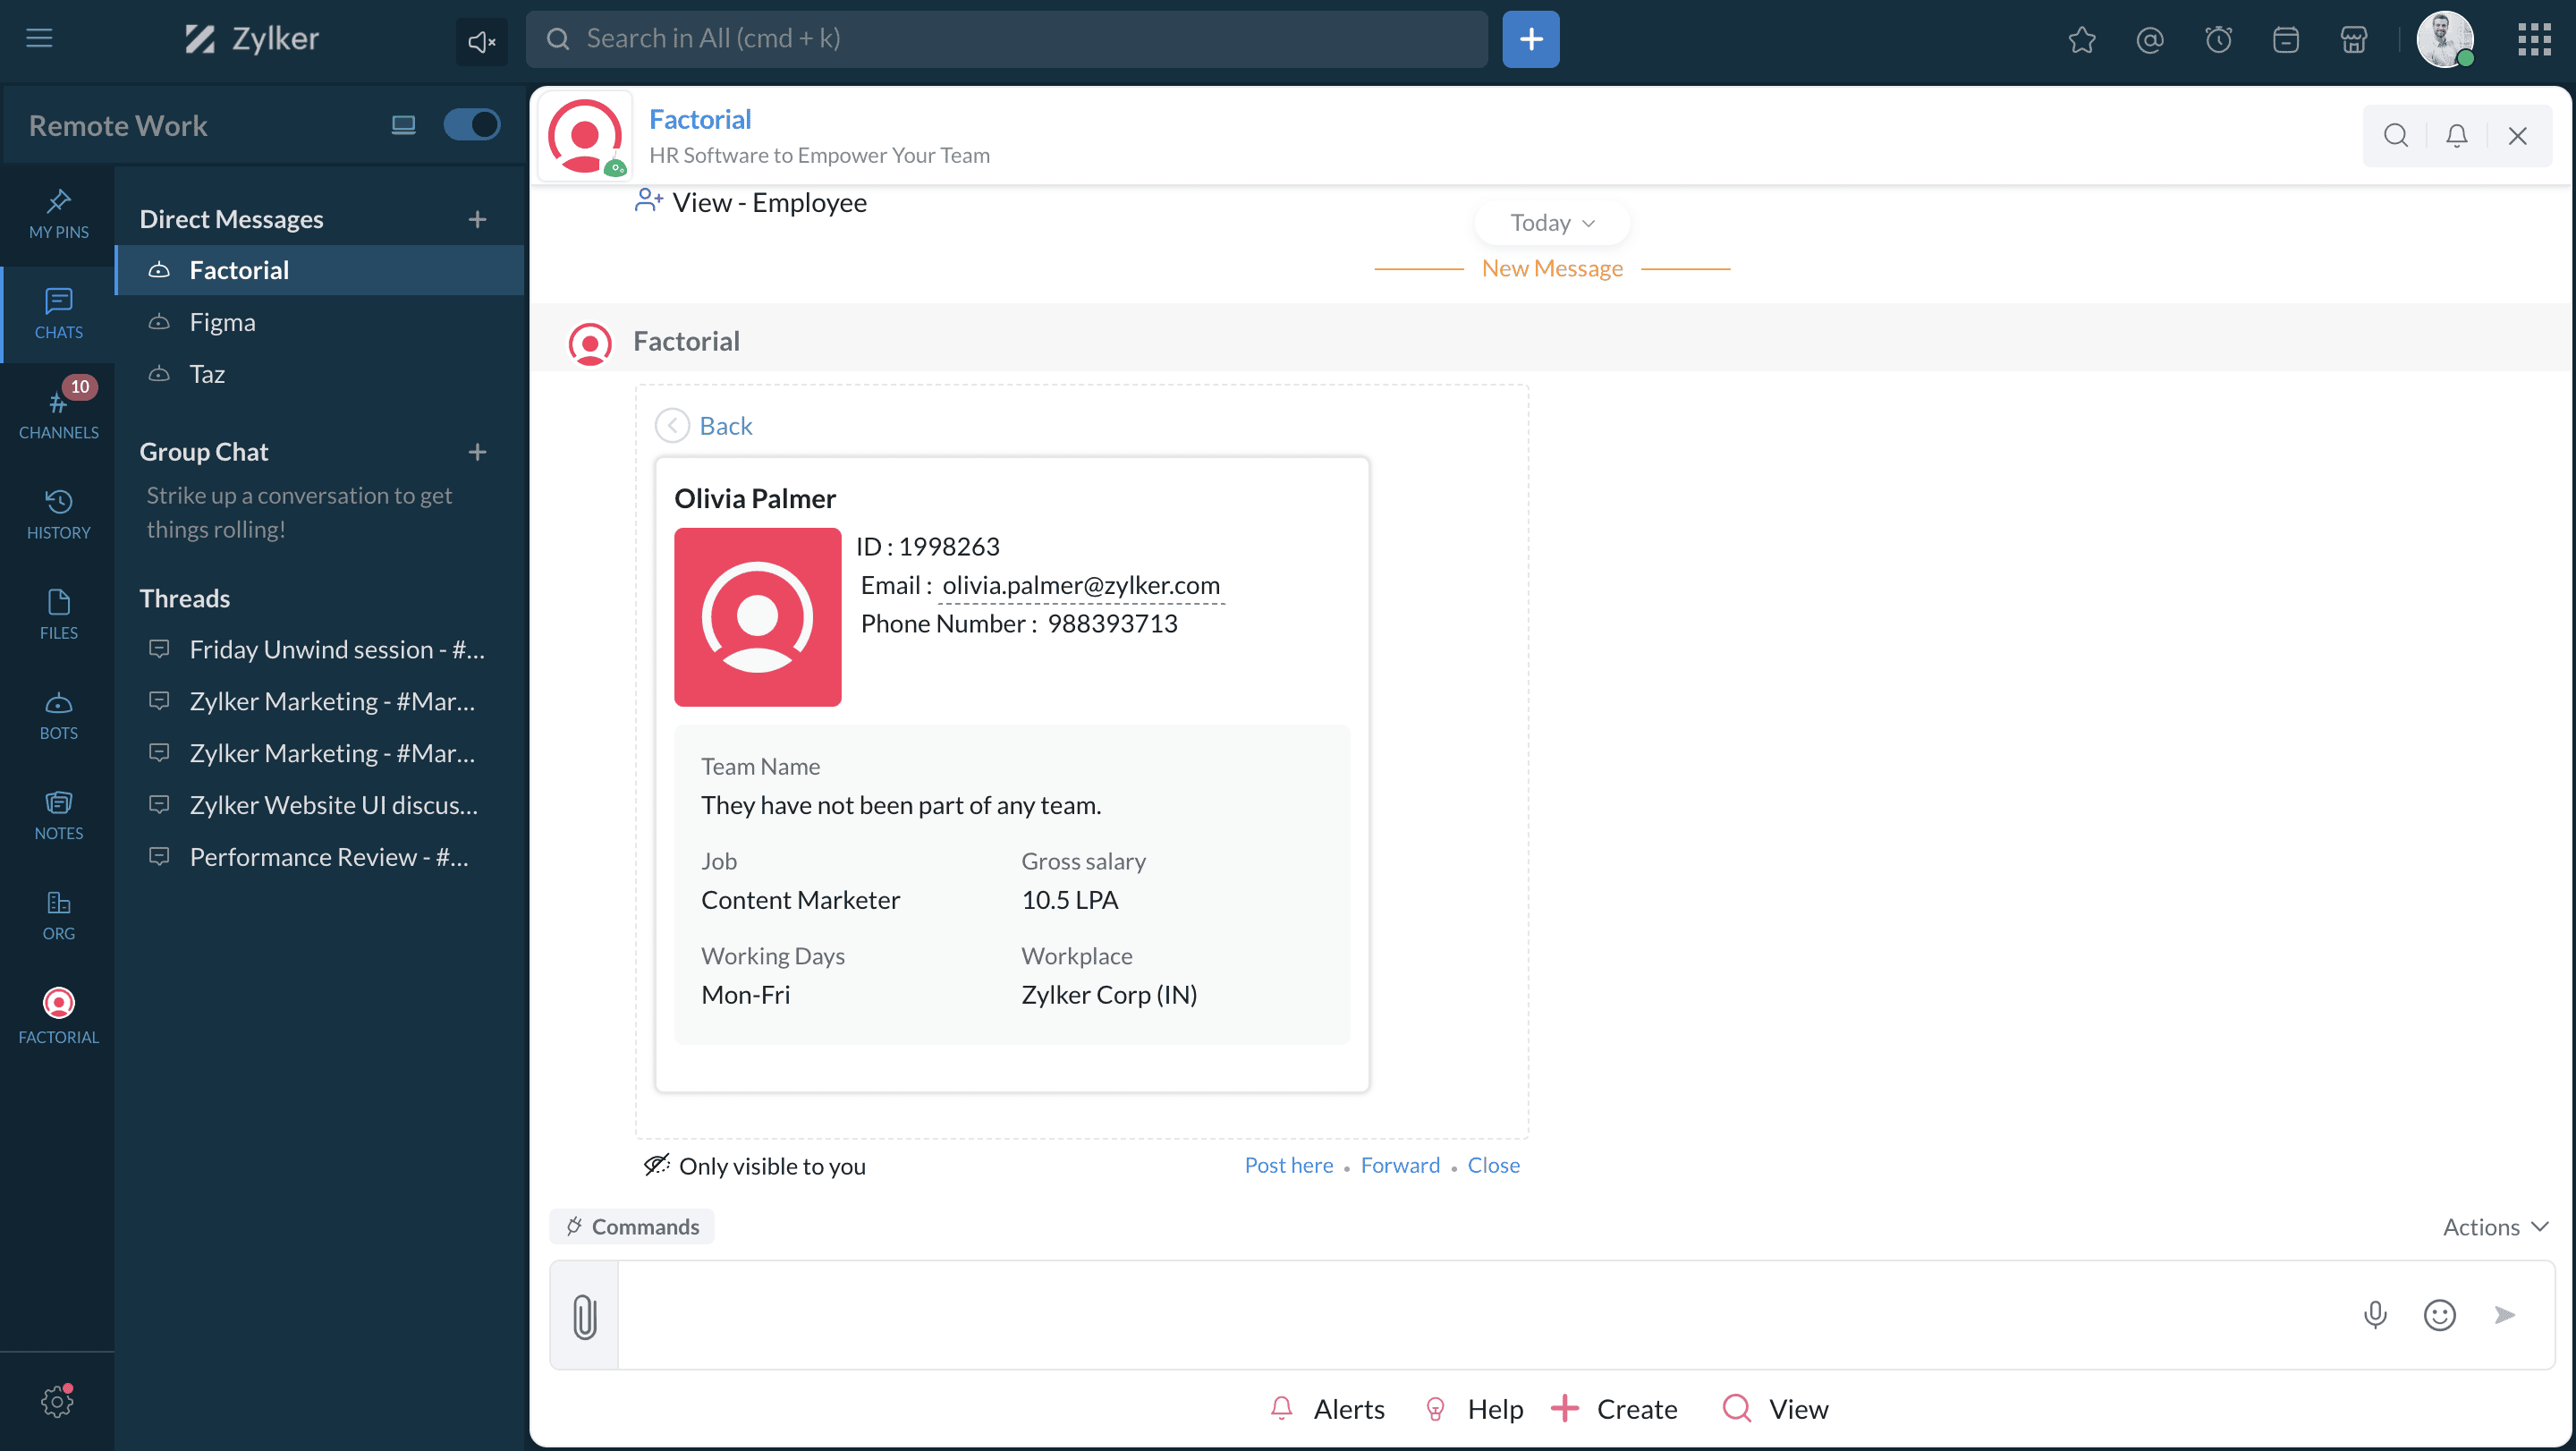Screen dimensions: 2576x1451
Task: Expand the hamburger menu
Action: (39, 38)
